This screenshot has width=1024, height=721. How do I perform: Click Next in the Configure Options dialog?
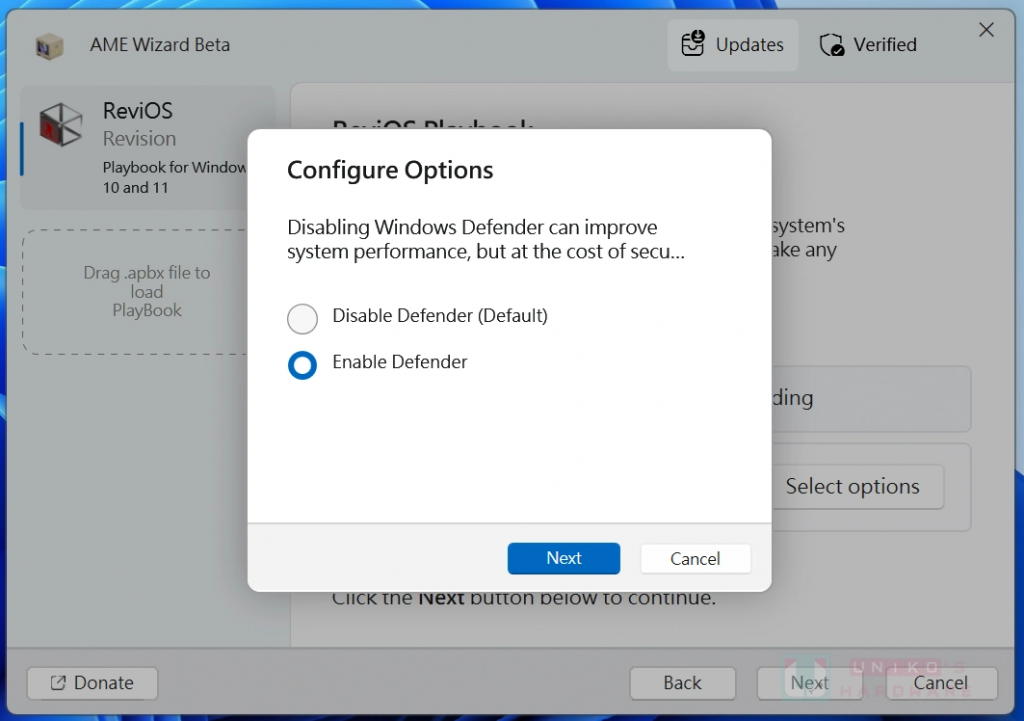pyautogui.click(x=564, y=558)
